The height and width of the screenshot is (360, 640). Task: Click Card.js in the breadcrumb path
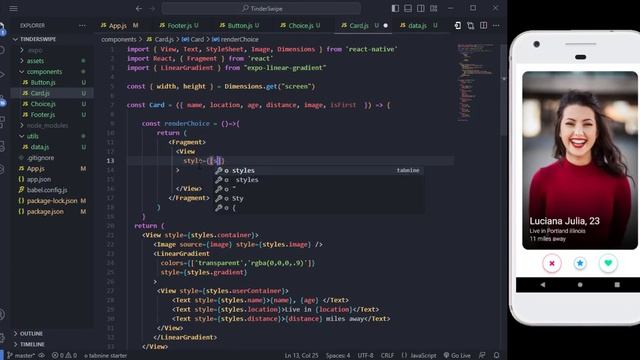164,39
